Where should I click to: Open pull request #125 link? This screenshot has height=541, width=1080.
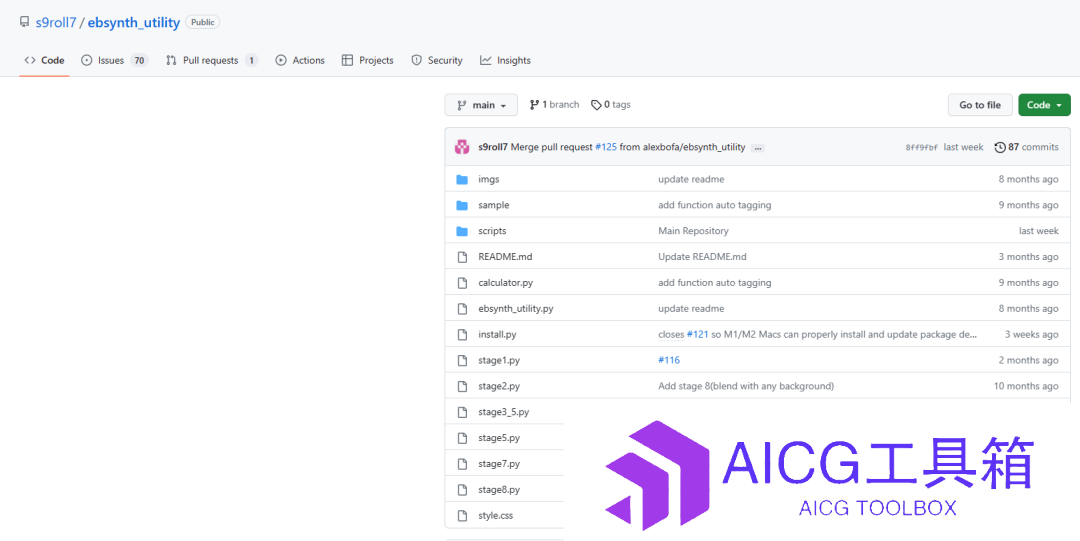(x=605, y=147)
